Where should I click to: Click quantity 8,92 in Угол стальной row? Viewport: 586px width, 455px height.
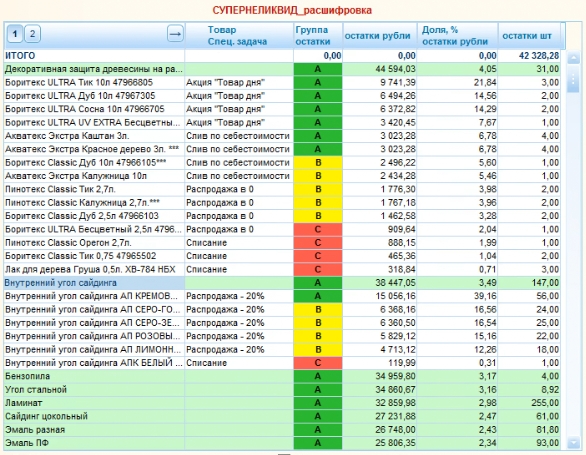click(550, 390)
